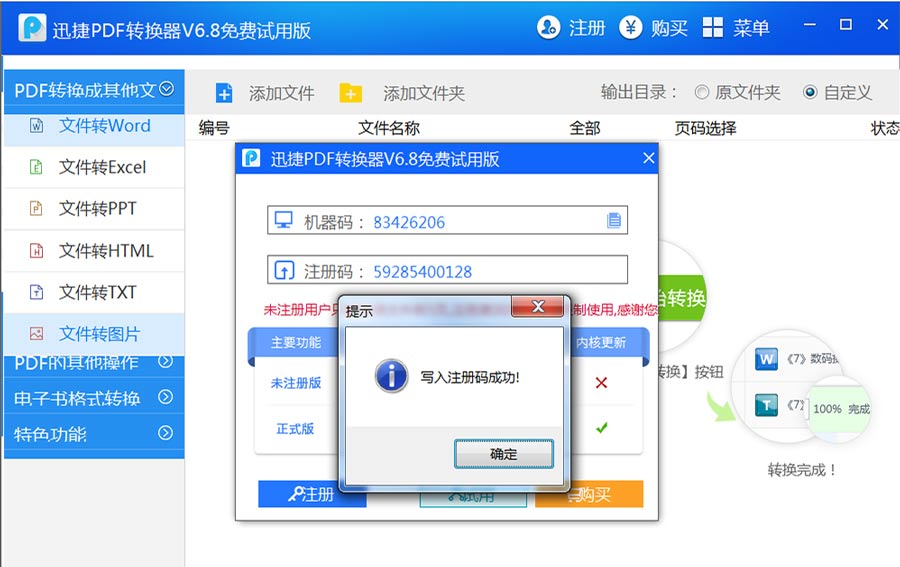Screen dimensions: 900x567
Task: Collapse the PDF转换成其他文件 section
Action: pos(166,89)
